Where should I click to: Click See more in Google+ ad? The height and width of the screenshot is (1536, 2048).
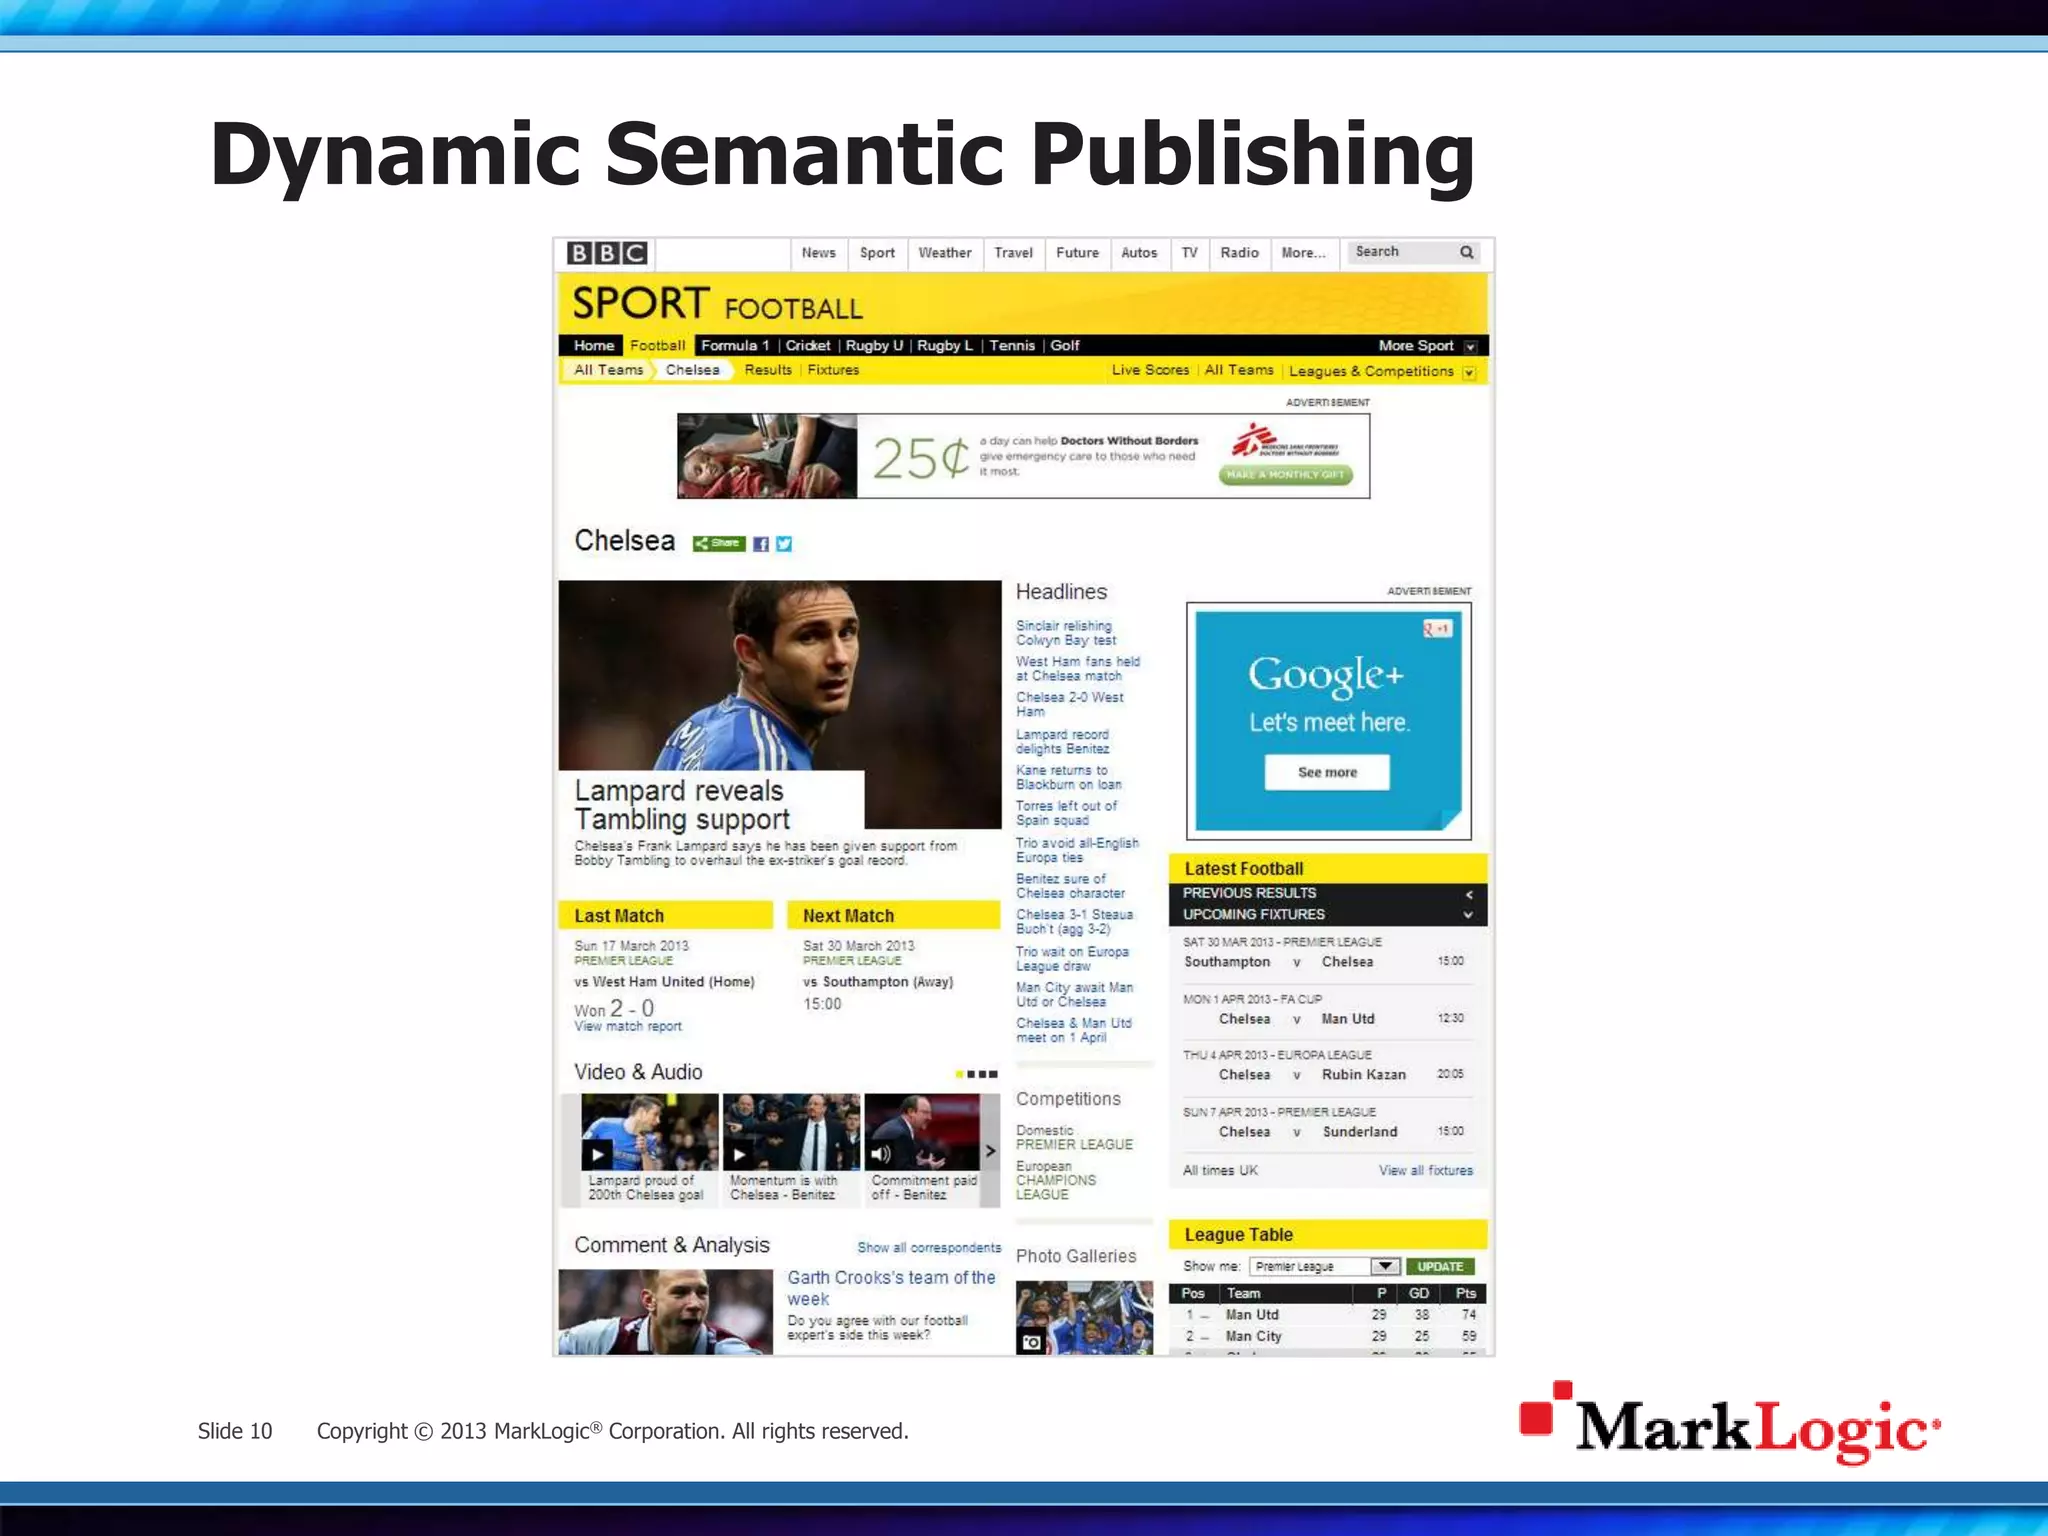tap(1327, 772)
